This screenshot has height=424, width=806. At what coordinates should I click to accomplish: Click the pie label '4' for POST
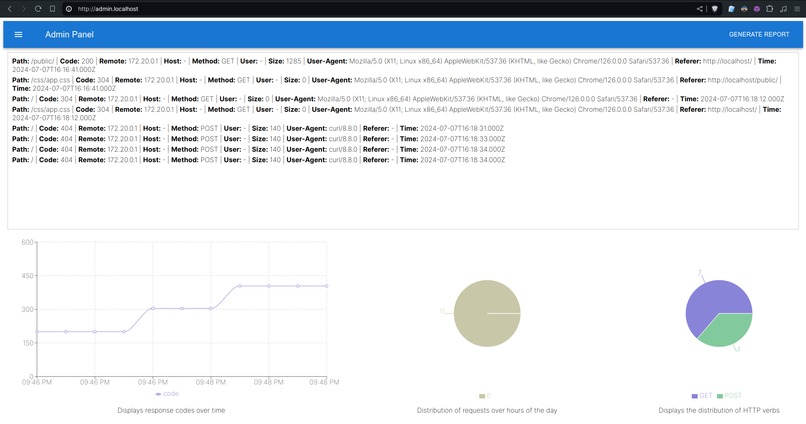pyautogui.click(x=738, y=349)
